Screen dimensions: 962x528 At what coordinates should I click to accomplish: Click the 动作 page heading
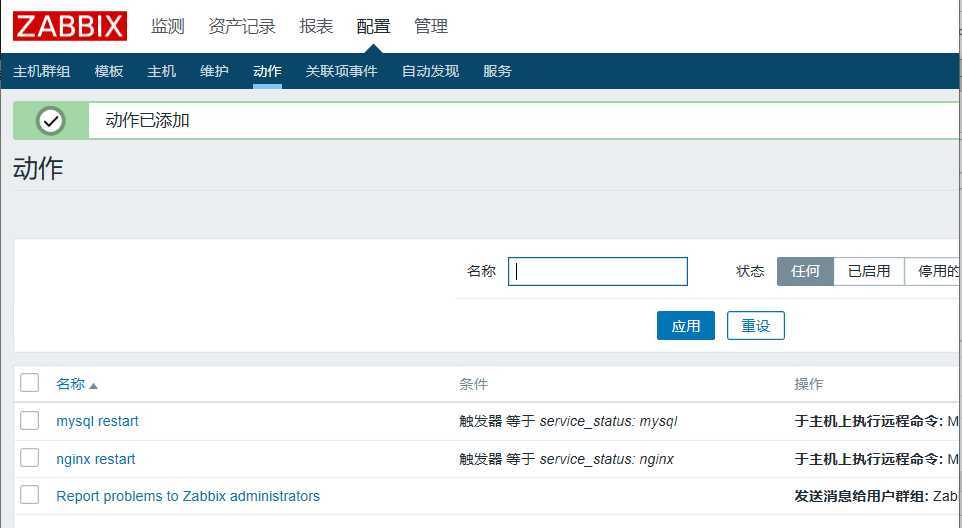click(x=38, y=168)
